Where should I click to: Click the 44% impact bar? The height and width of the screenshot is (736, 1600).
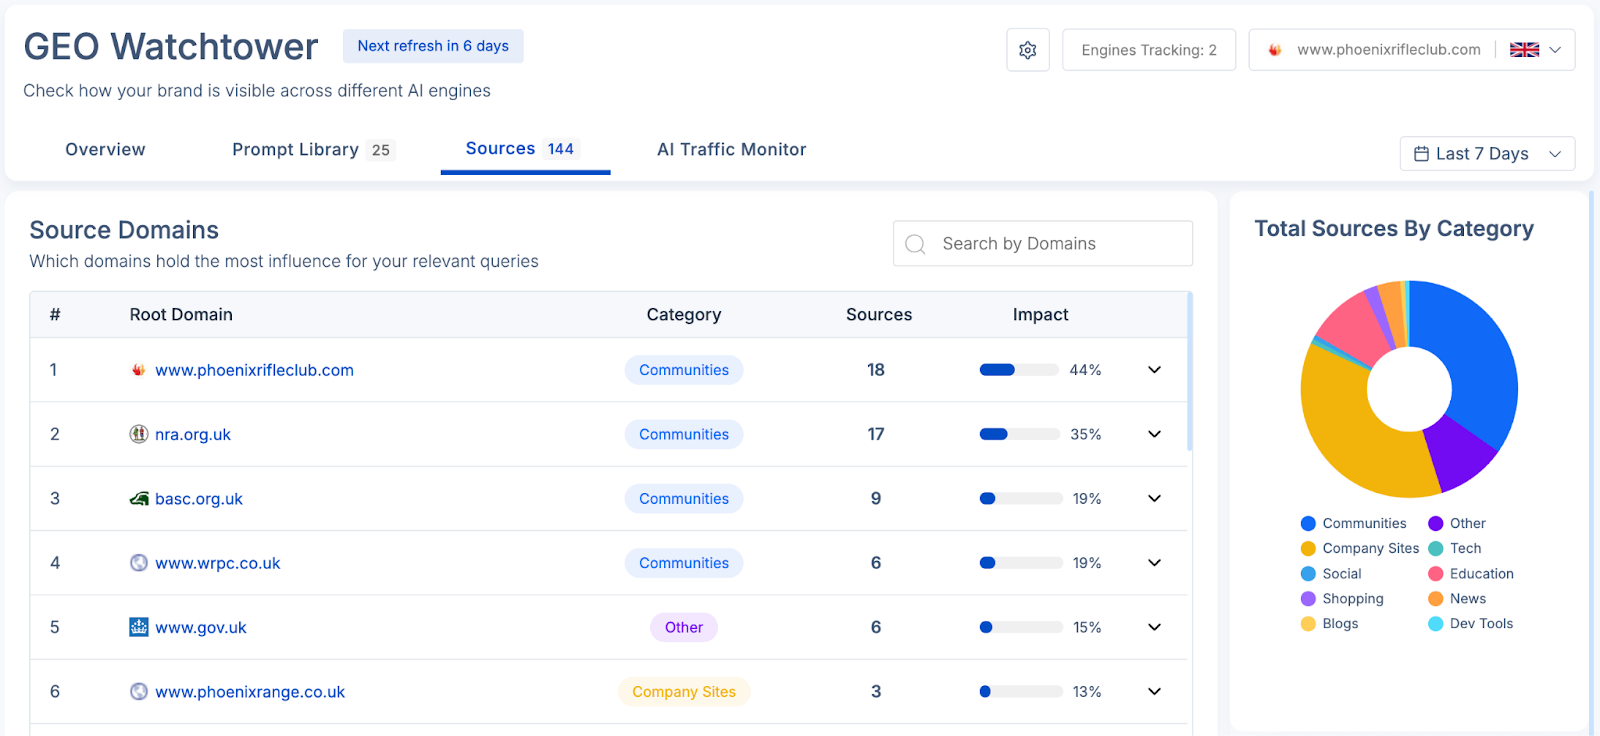click(1019, 370)
